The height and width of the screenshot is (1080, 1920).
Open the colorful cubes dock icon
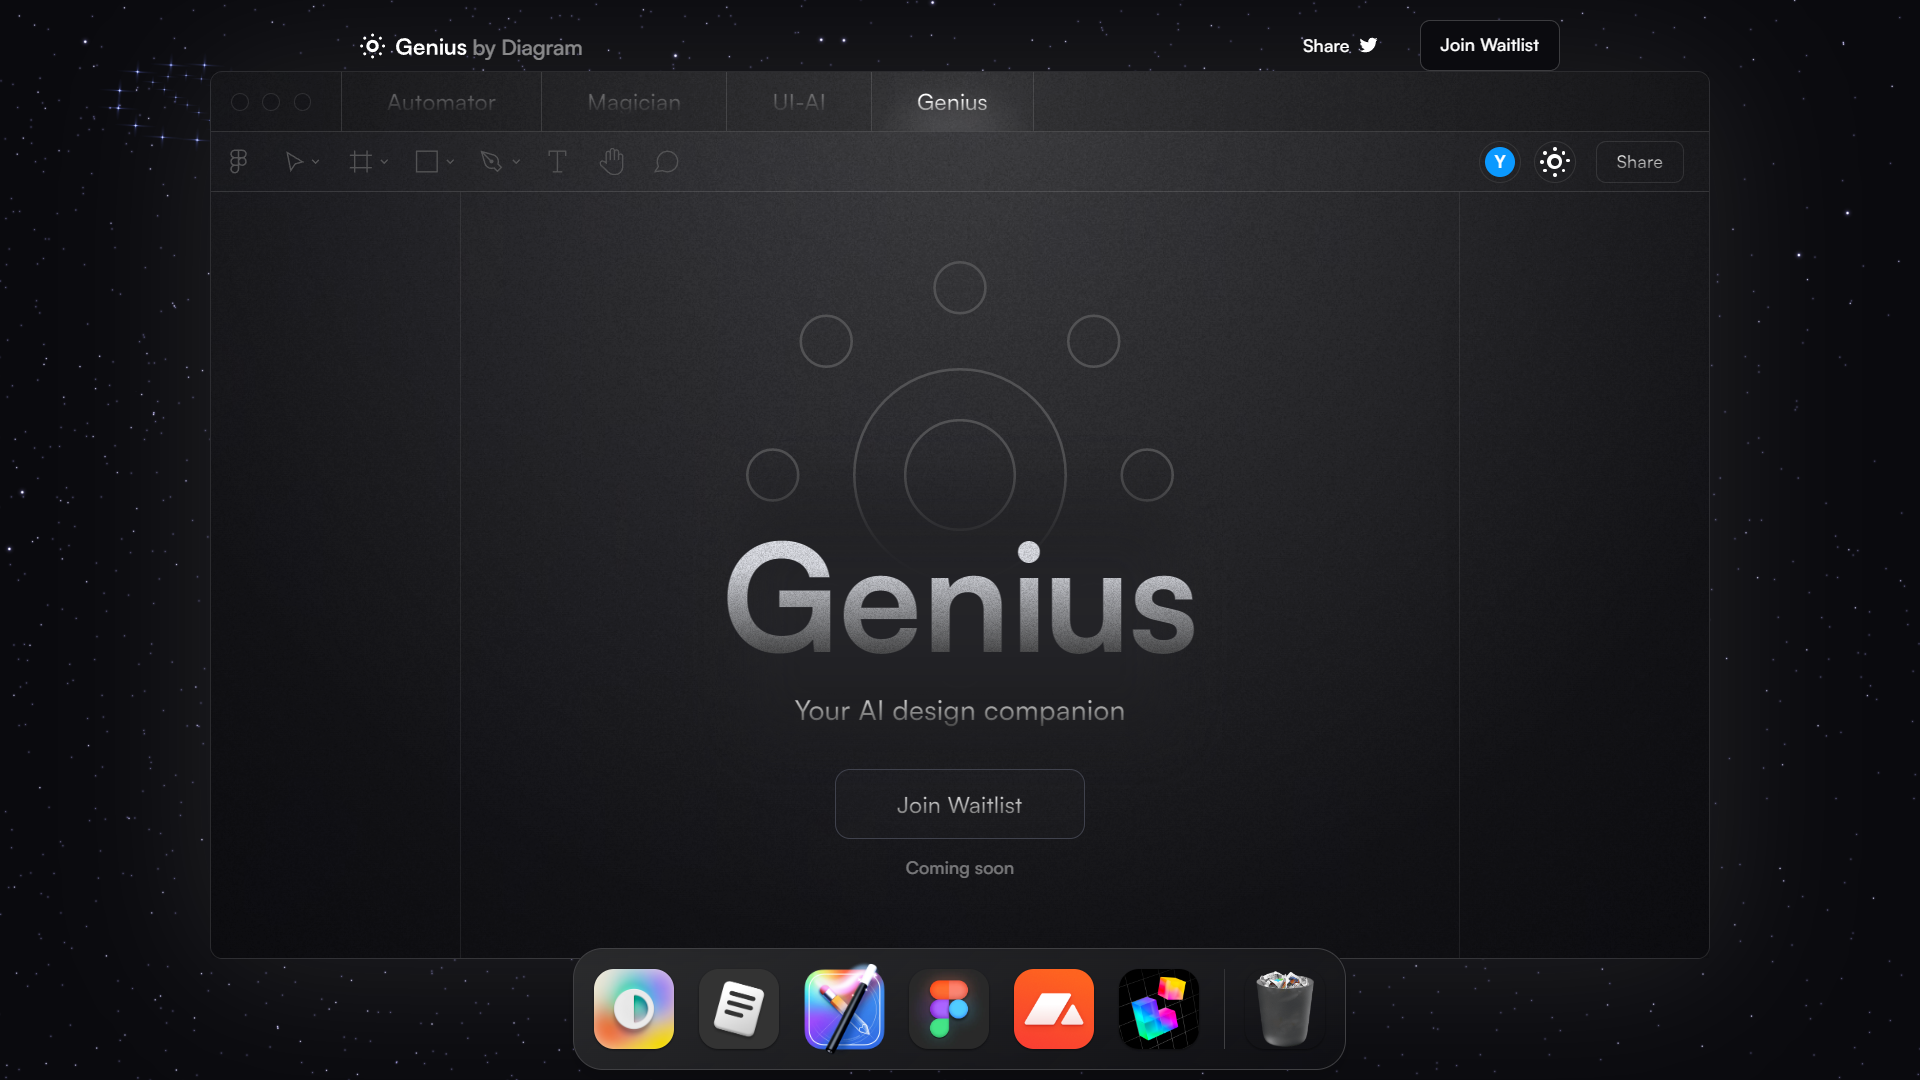click(x=1159, y=1009)
